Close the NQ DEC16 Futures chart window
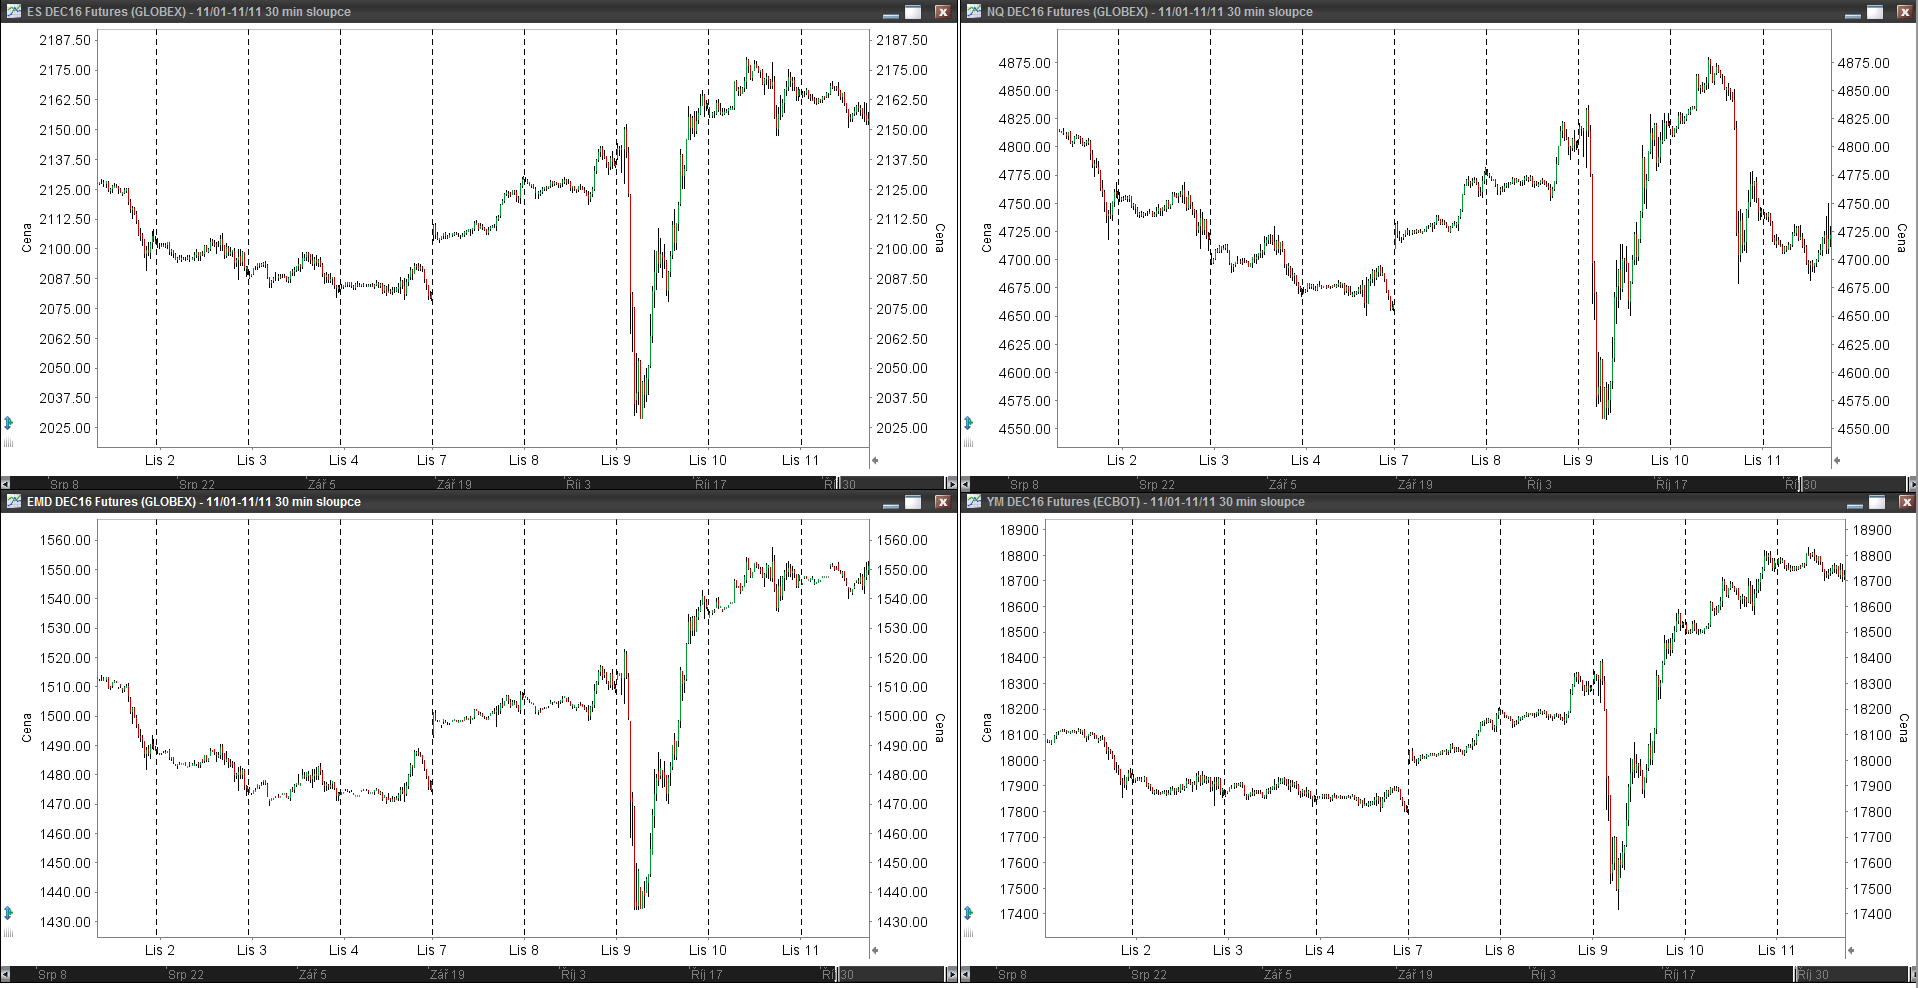 [1905, 12]
